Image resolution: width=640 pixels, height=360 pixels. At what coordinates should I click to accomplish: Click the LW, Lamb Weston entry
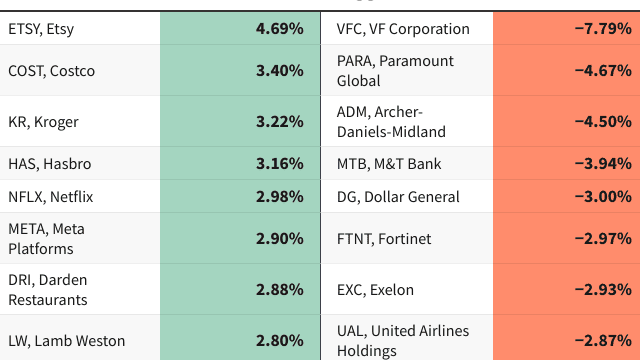(160, 338)
